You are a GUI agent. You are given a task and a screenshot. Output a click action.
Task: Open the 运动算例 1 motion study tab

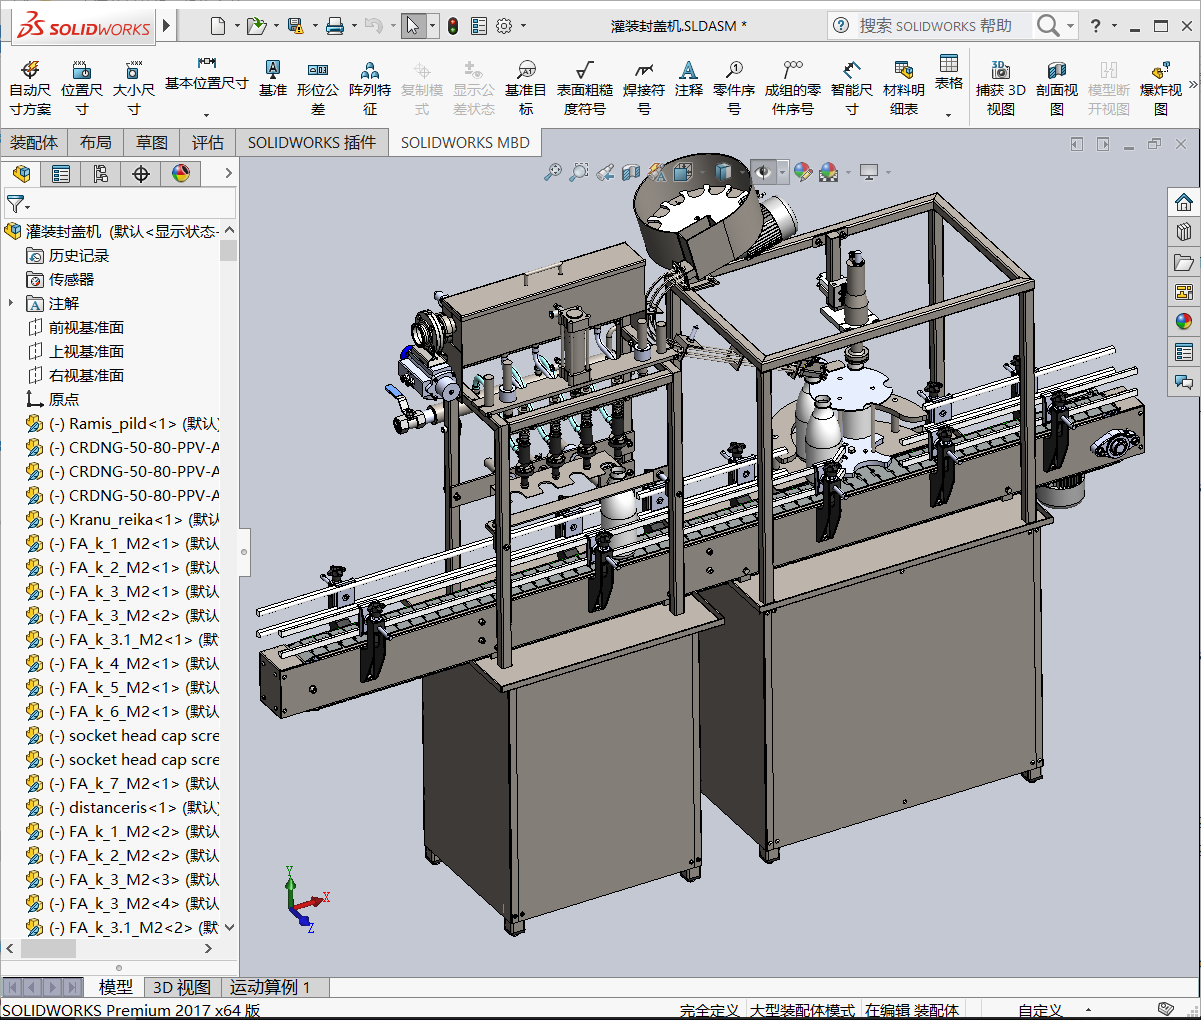point(270,987)
